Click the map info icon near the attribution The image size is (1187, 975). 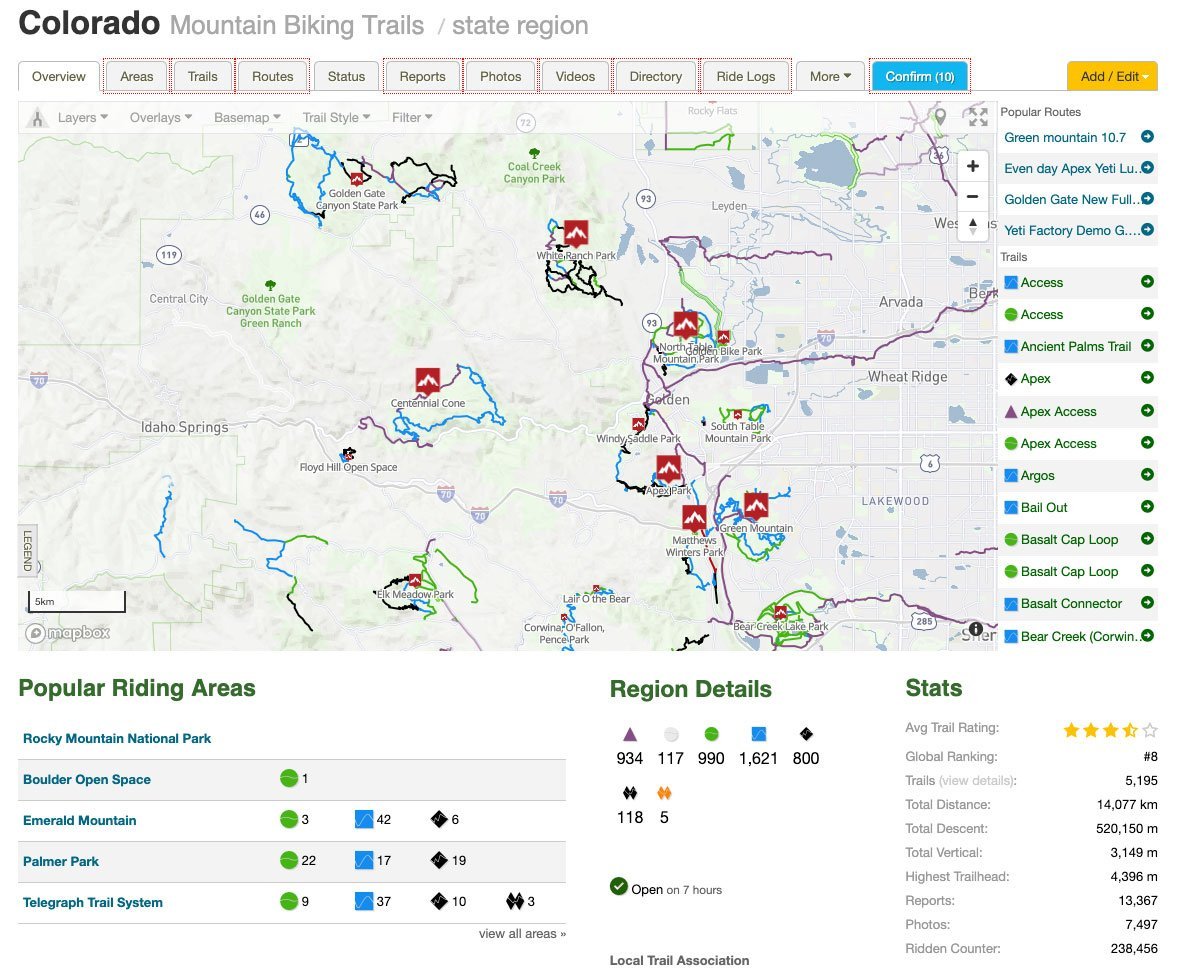tap(976, 629)
